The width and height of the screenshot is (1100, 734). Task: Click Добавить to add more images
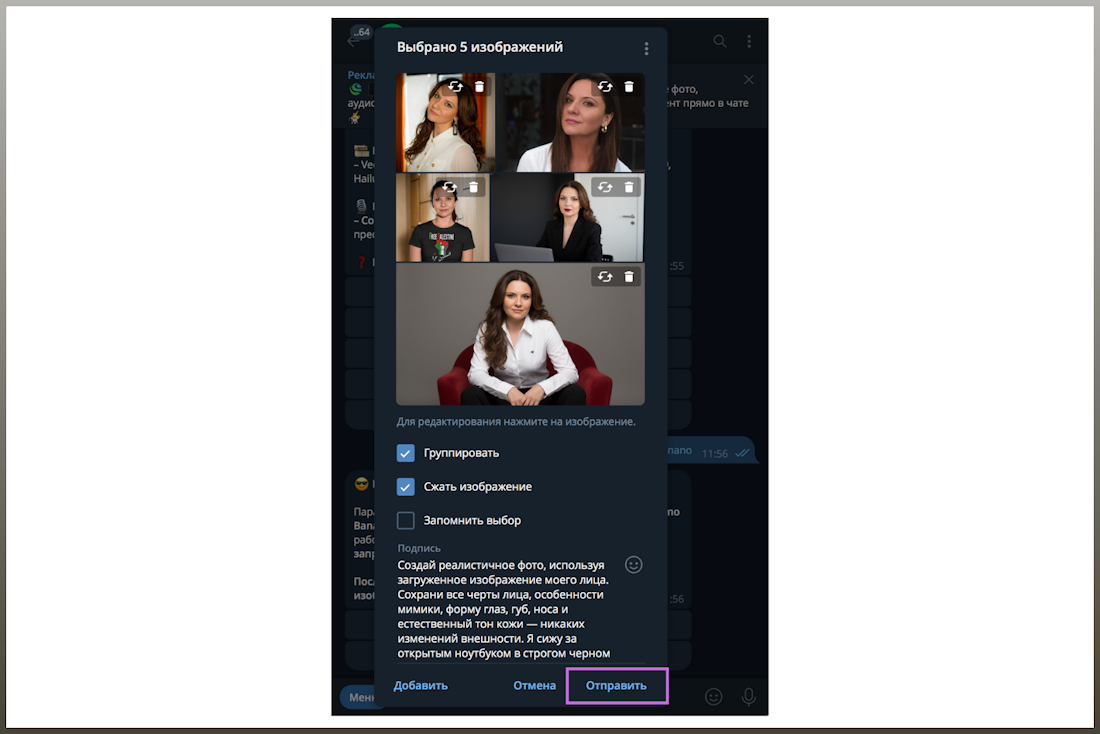pyautogui.click(x=420, y=686)
